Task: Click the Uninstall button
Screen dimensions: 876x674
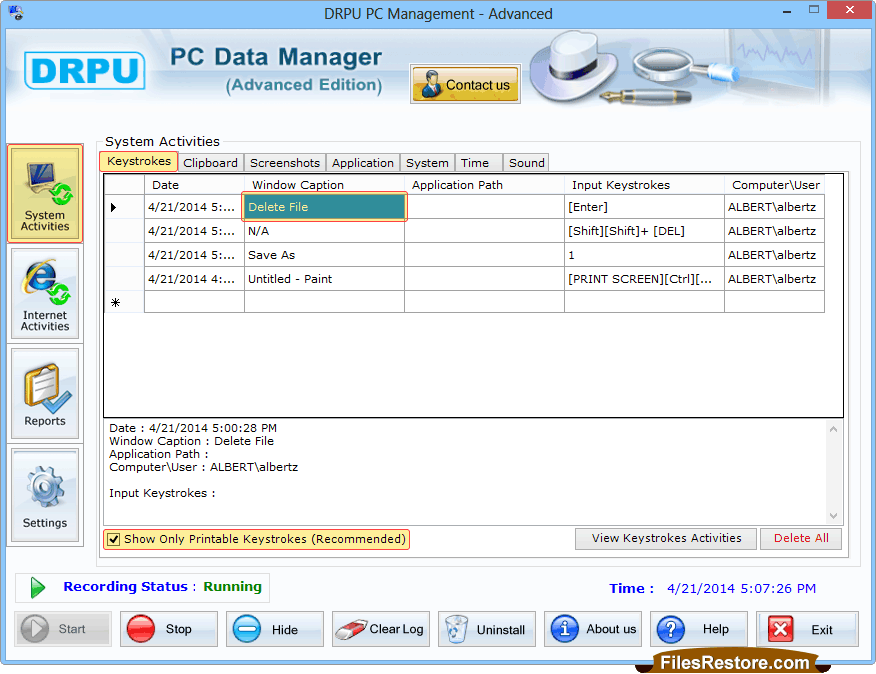Action: [487, 629]
